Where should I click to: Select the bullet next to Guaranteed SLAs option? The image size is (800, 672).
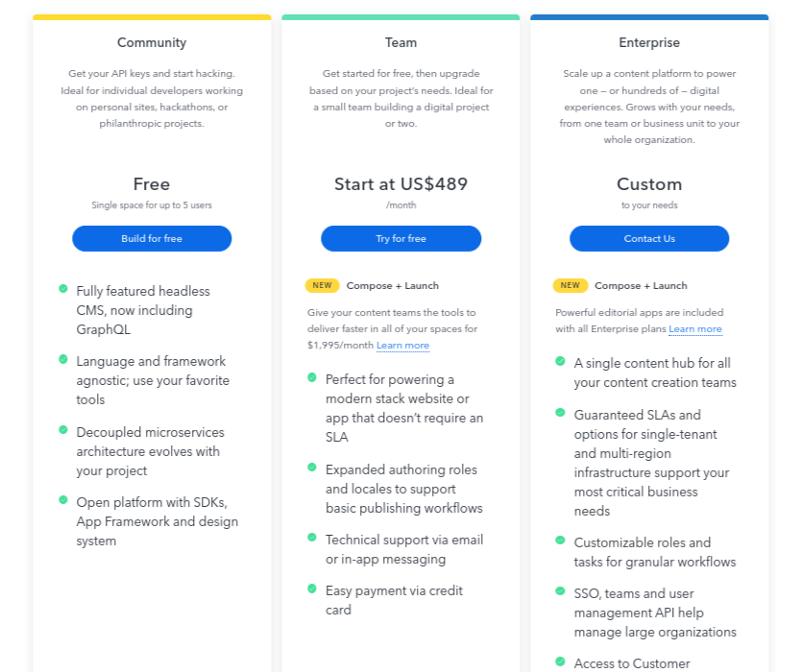click(560, 411)
